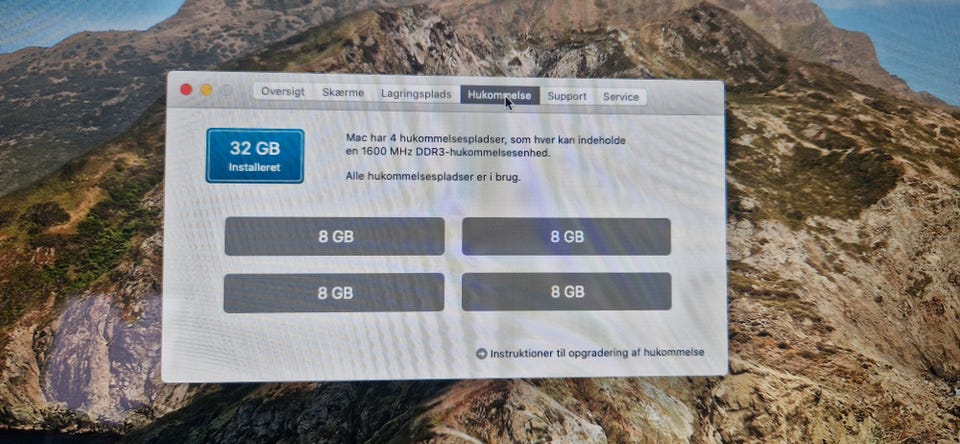Select the lower-left 8 GB memory slot
The image size is (960, 444).
(x=334, y=293)
